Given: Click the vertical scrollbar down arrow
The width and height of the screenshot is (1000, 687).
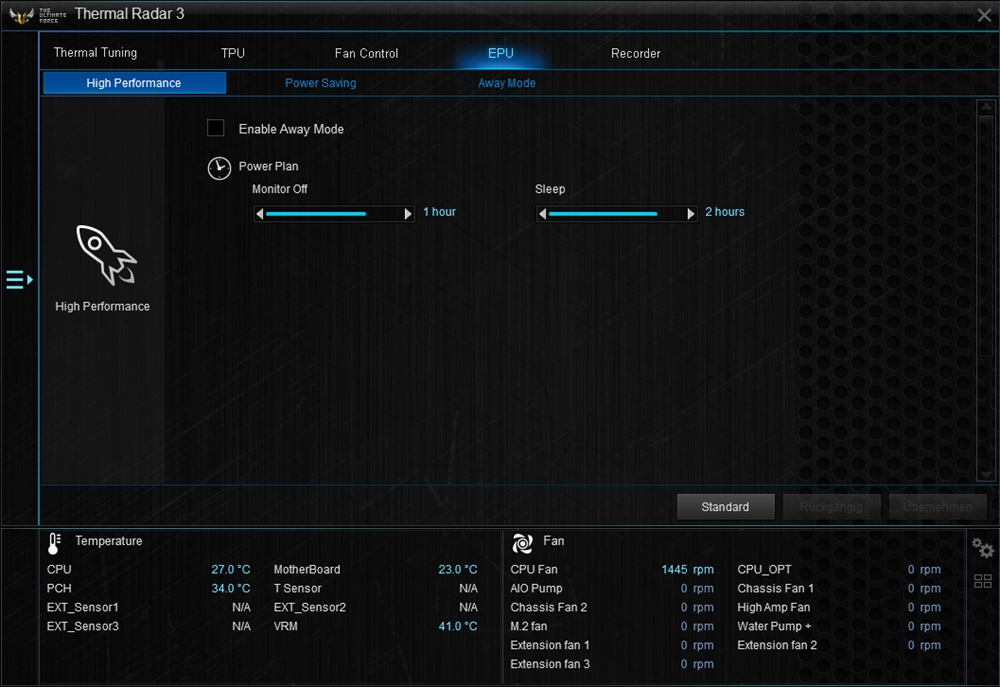Looking at the screenshot, I should [x=986, y=474].
